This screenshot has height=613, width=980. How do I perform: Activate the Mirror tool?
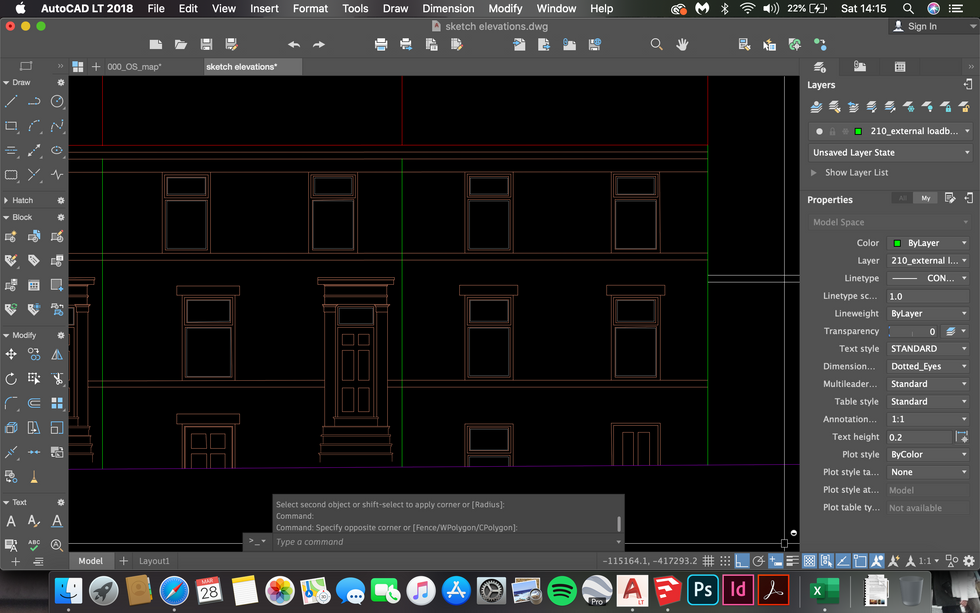pyautogui.click(x=57, y=354)
